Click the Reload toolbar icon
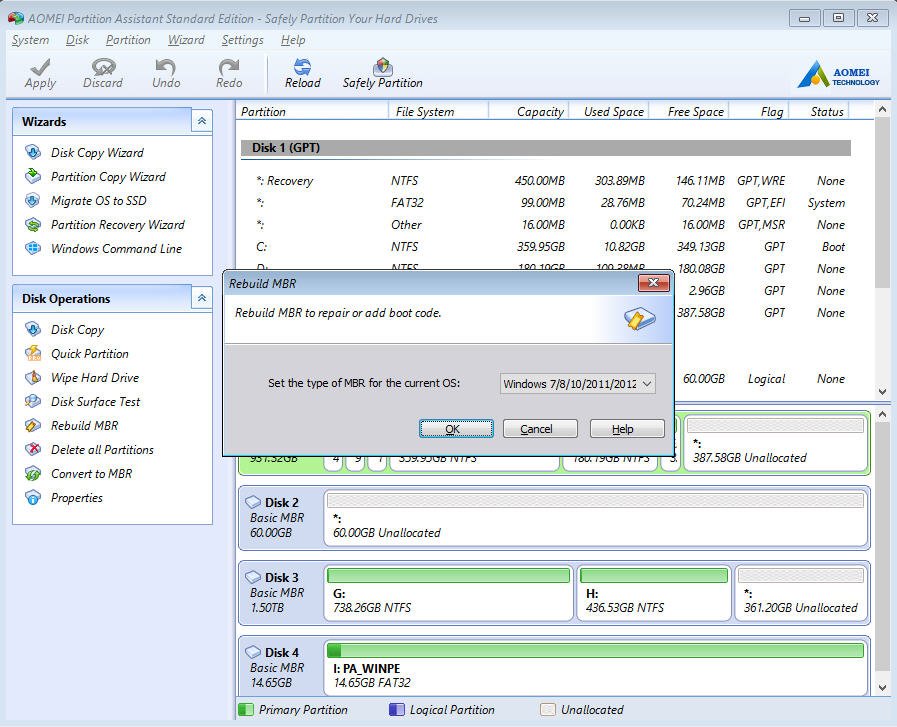The width and height of the screenshot is (897, 727). point(302,68)
